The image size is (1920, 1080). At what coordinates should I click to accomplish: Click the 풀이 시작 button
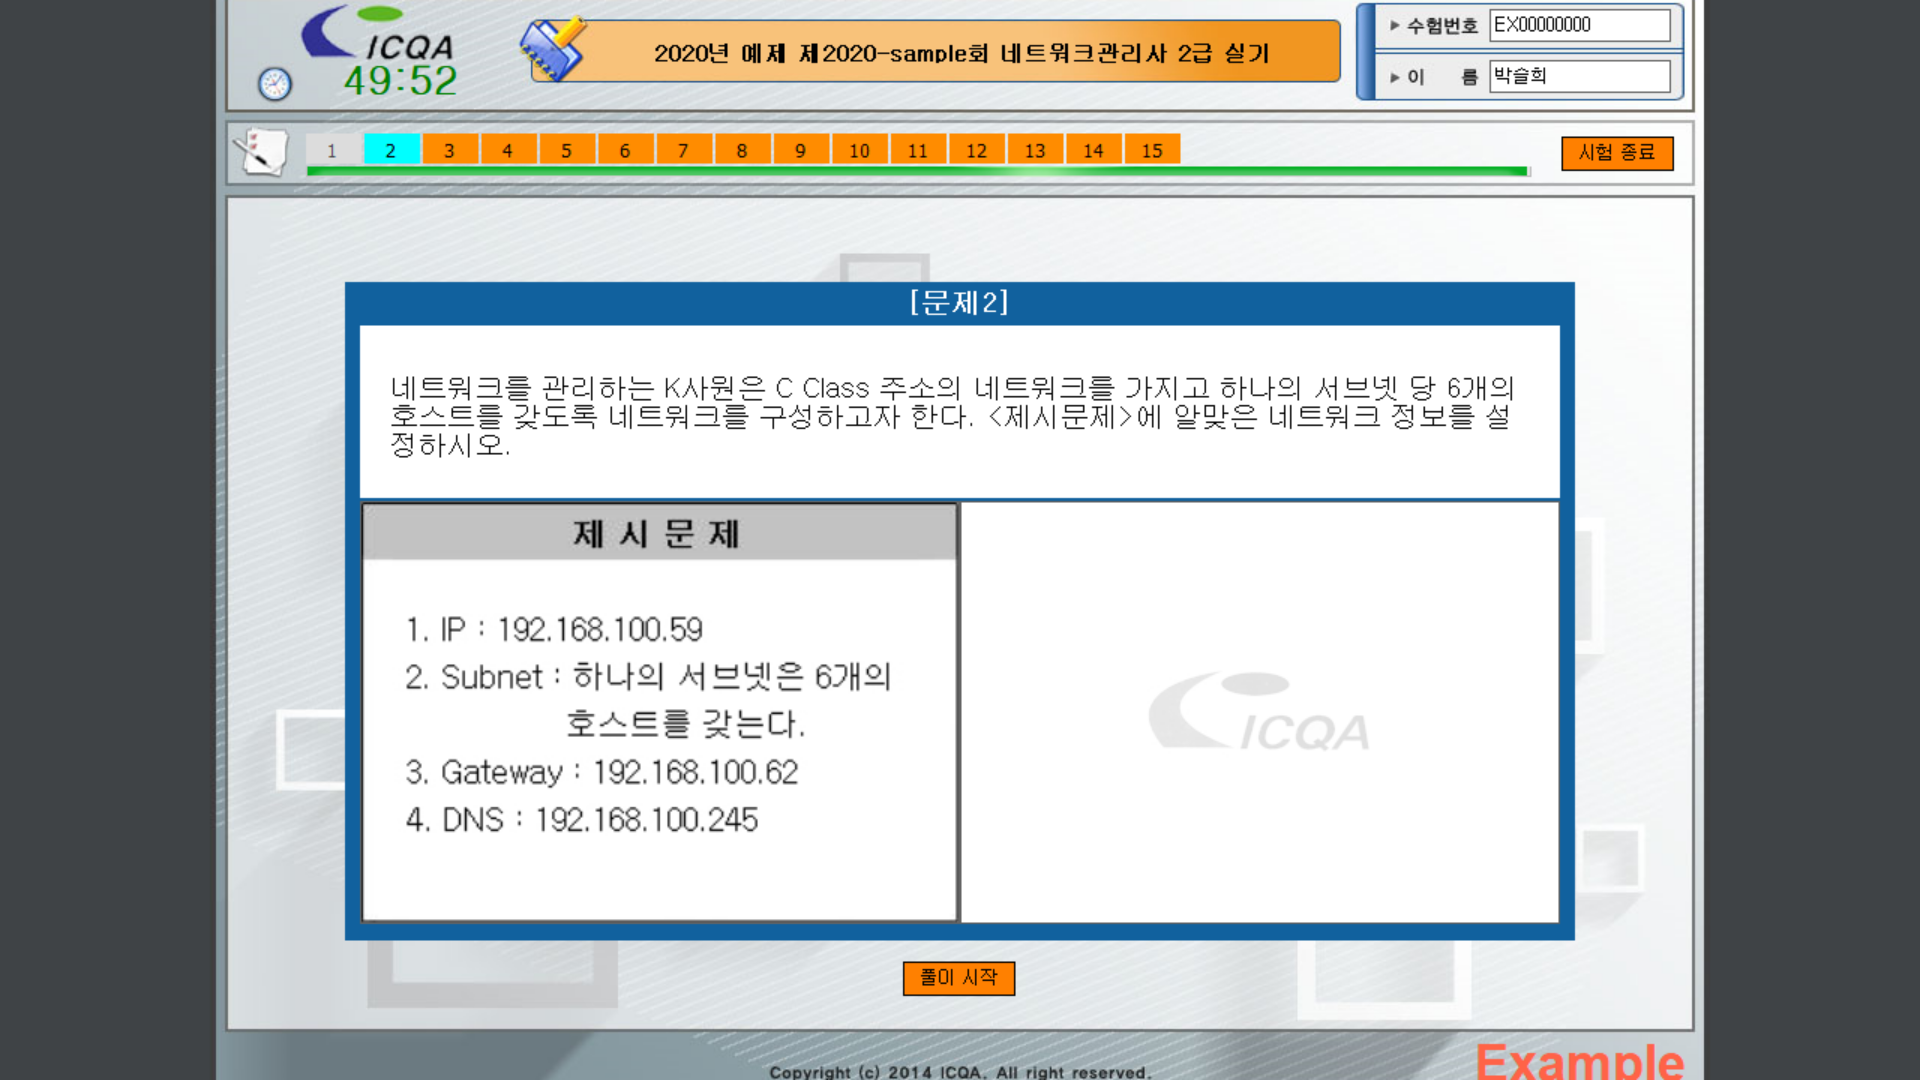pyautogui.click(x=958, y=977)
